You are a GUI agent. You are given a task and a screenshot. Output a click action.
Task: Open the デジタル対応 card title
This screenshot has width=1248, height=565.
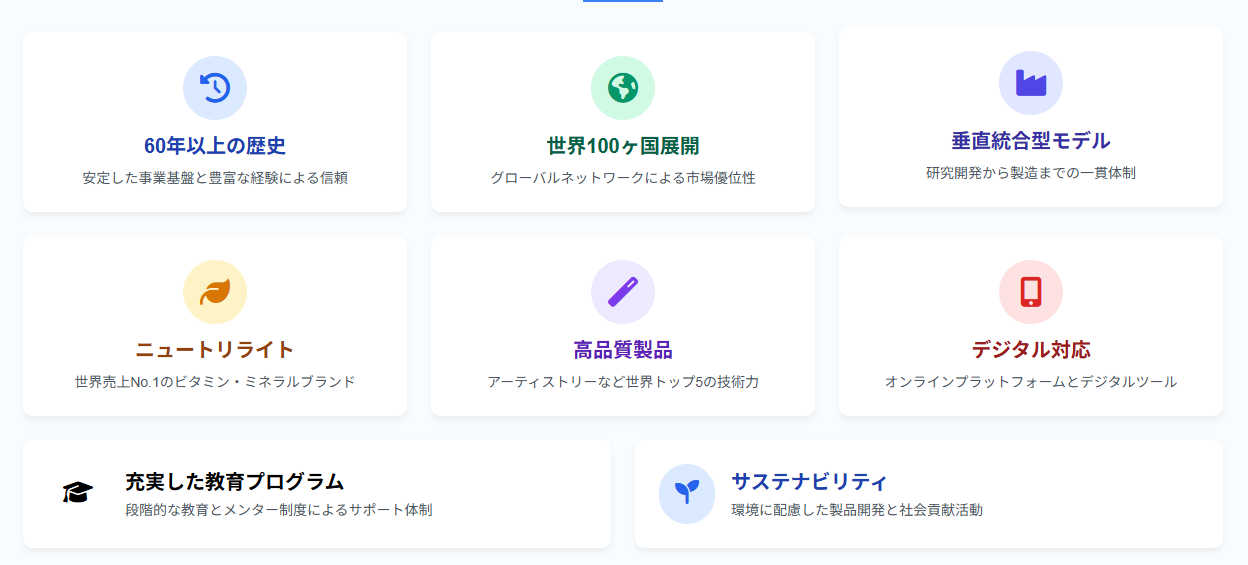[x=1031, y=350]
